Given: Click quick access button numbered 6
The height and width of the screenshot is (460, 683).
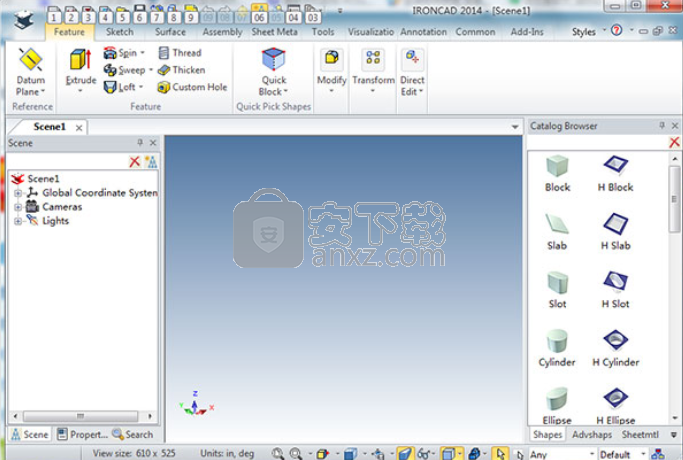Looking at the screenshot, I should (139, 17).
